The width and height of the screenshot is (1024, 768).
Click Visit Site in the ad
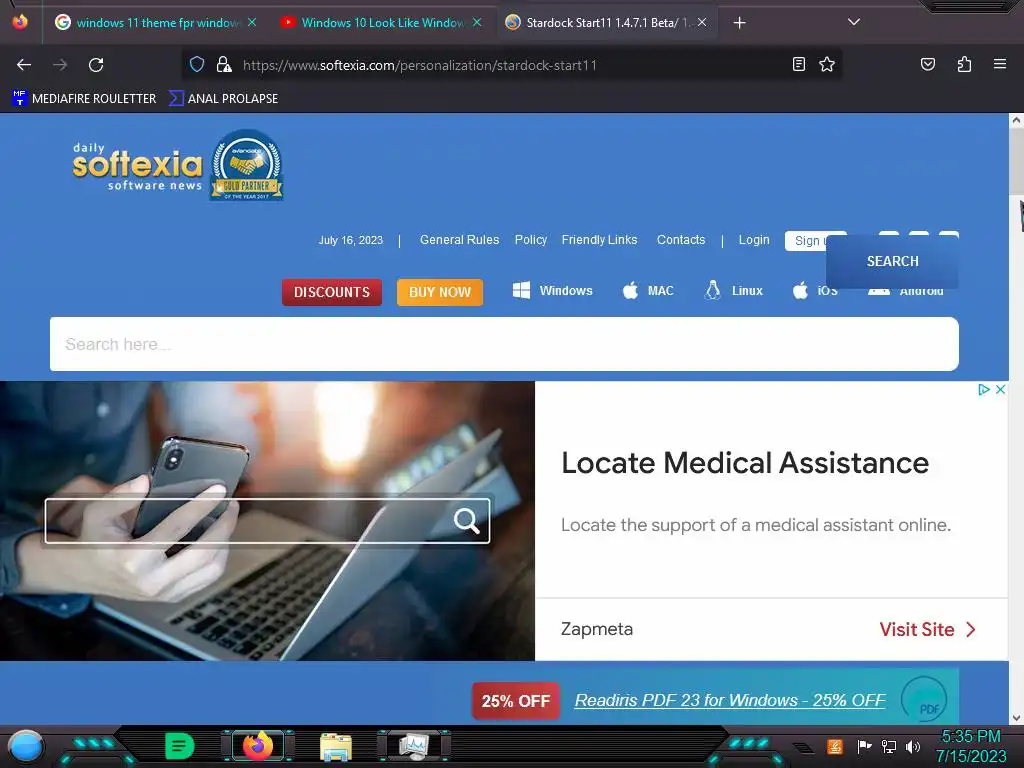pos(927,630)
